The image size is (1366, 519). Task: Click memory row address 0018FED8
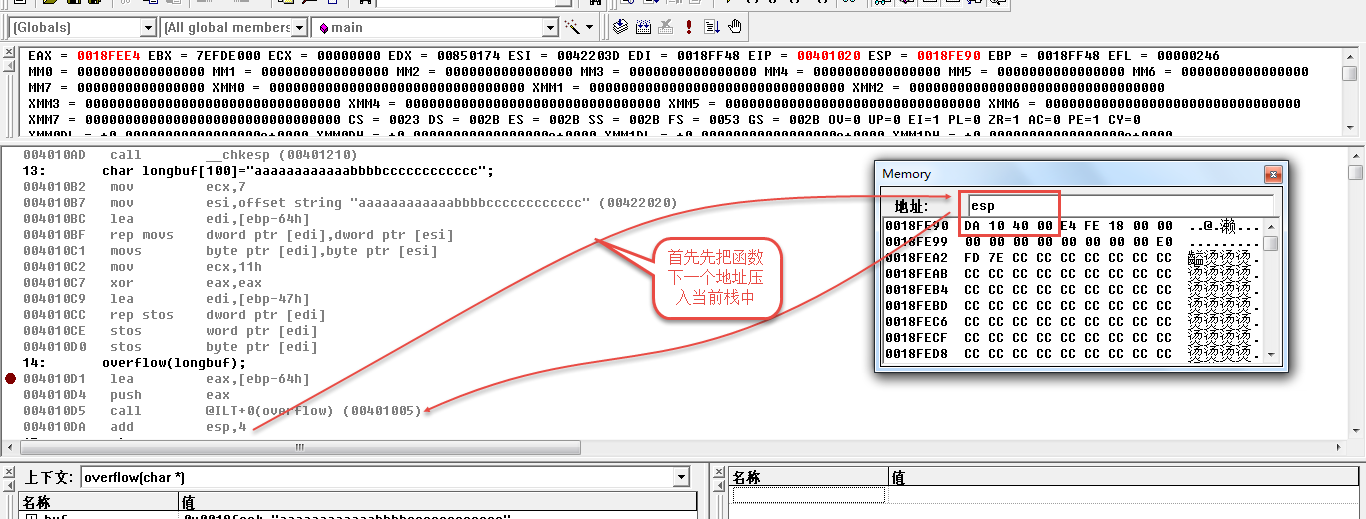point(916,354)
